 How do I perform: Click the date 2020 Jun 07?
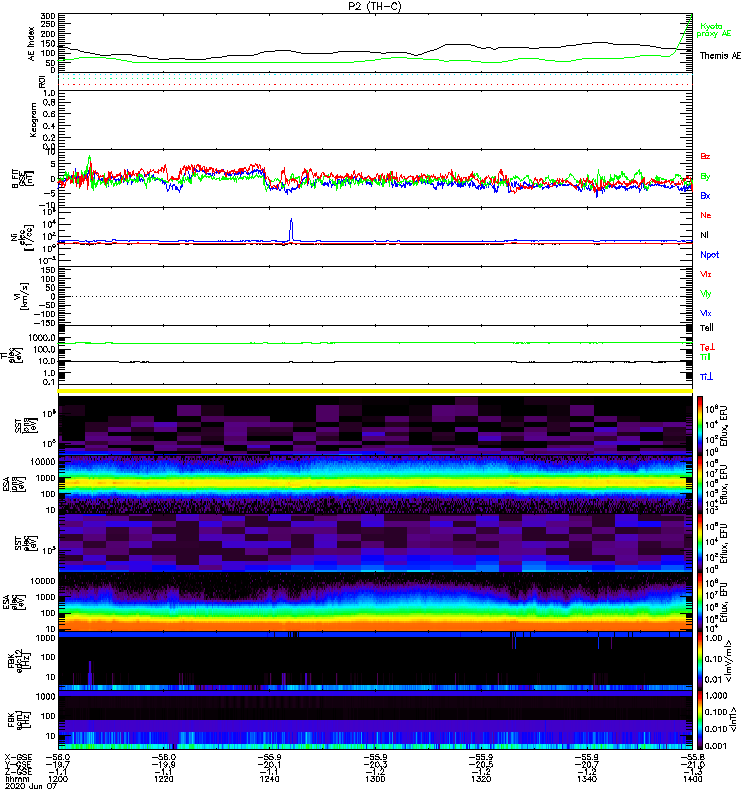click(x=31, y=786)
